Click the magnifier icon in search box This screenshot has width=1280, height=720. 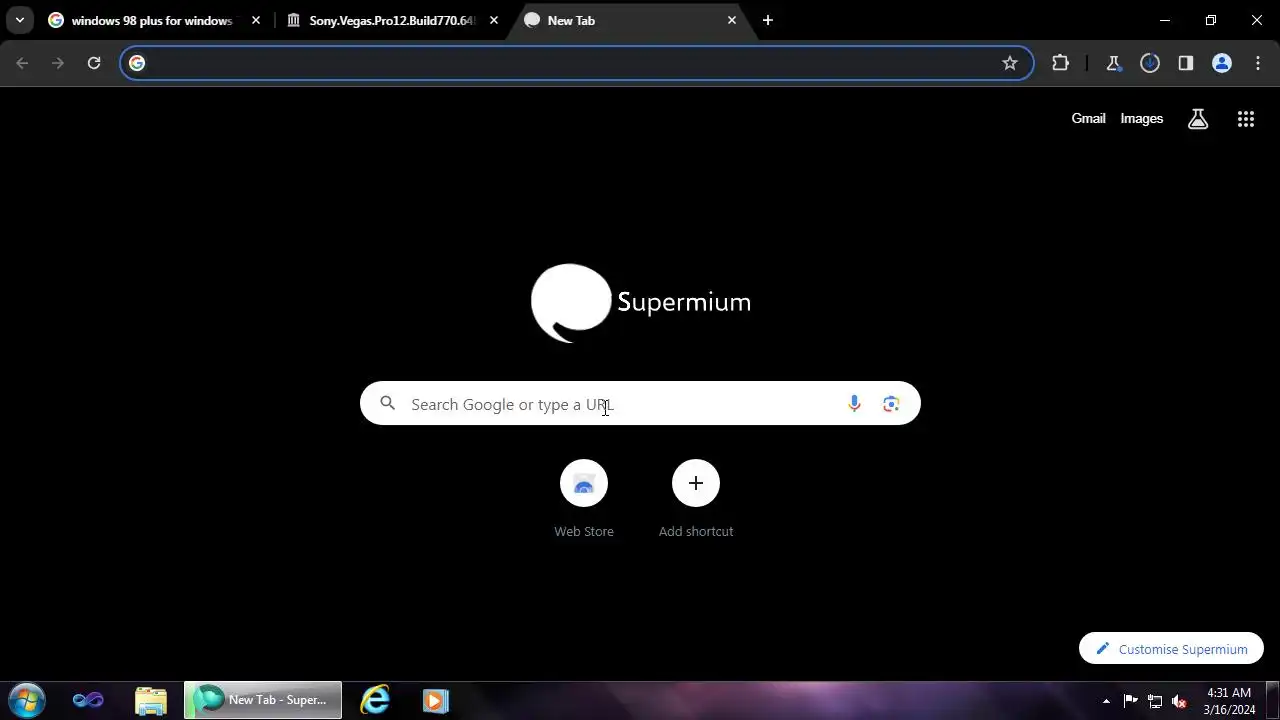(388, 404)
